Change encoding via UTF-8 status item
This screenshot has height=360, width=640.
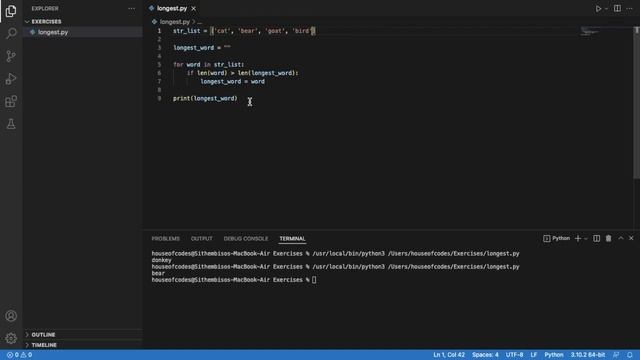(x=514, y=355)
